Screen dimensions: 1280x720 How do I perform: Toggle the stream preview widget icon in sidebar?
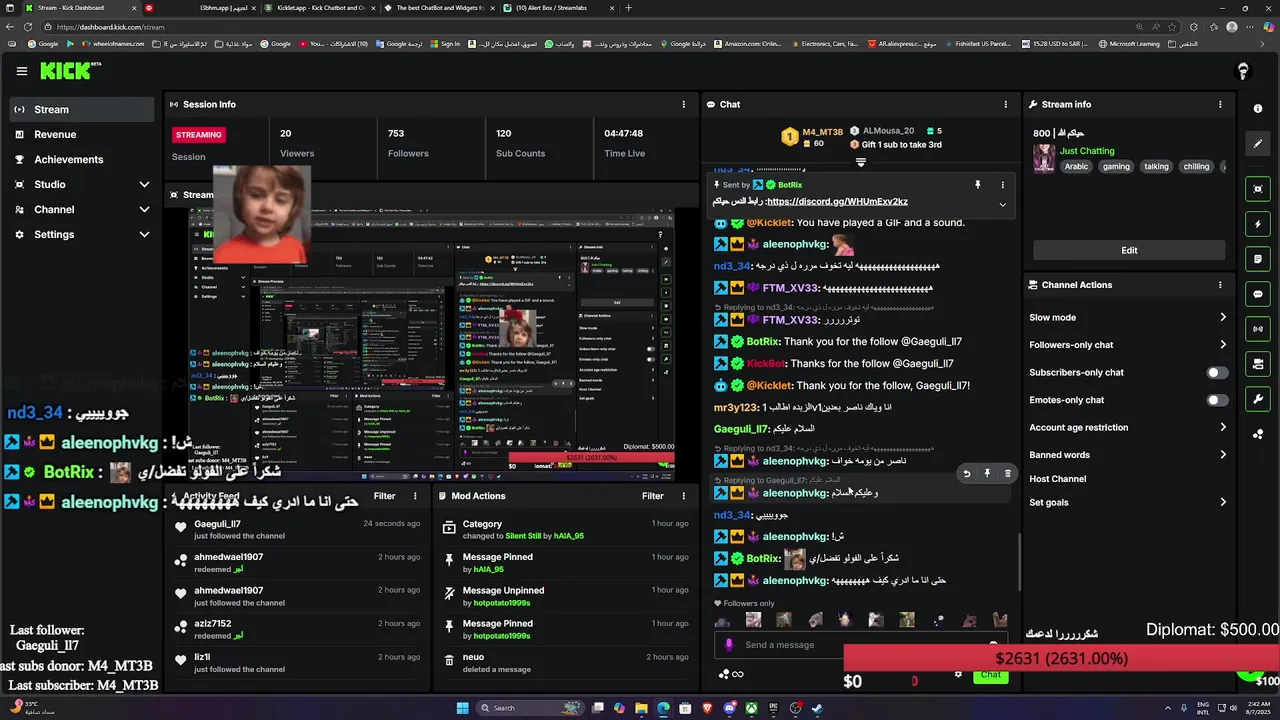click(x=1258, y=189)
